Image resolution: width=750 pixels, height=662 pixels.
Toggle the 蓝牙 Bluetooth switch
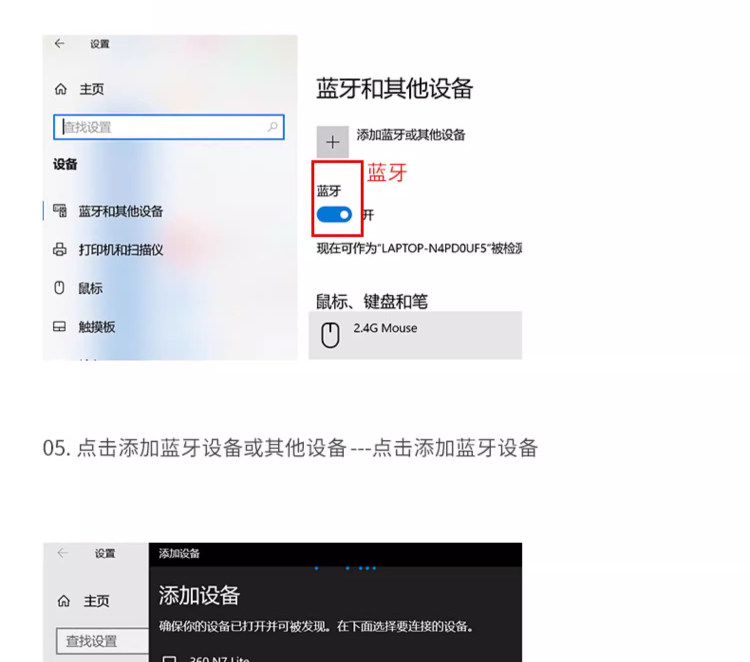[334, 215]
